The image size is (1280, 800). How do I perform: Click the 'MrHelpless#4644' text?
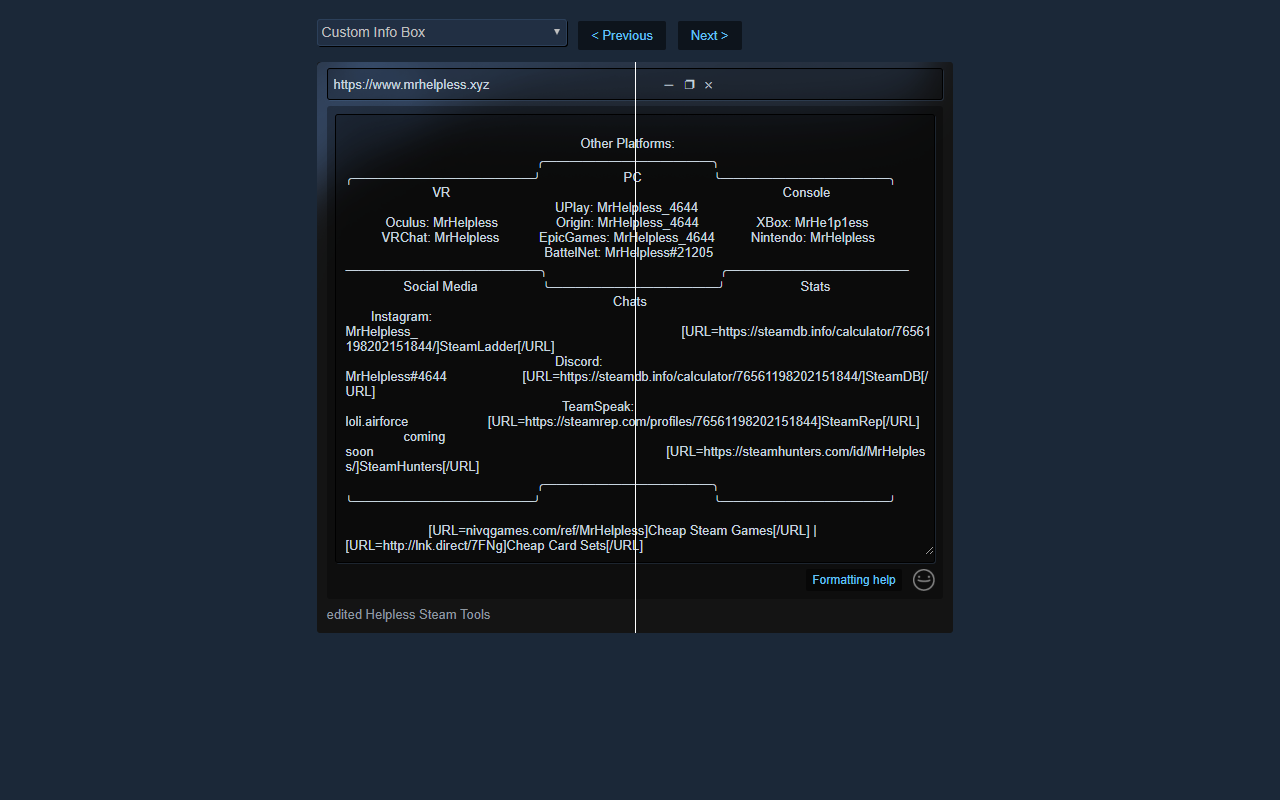(396, 377)
